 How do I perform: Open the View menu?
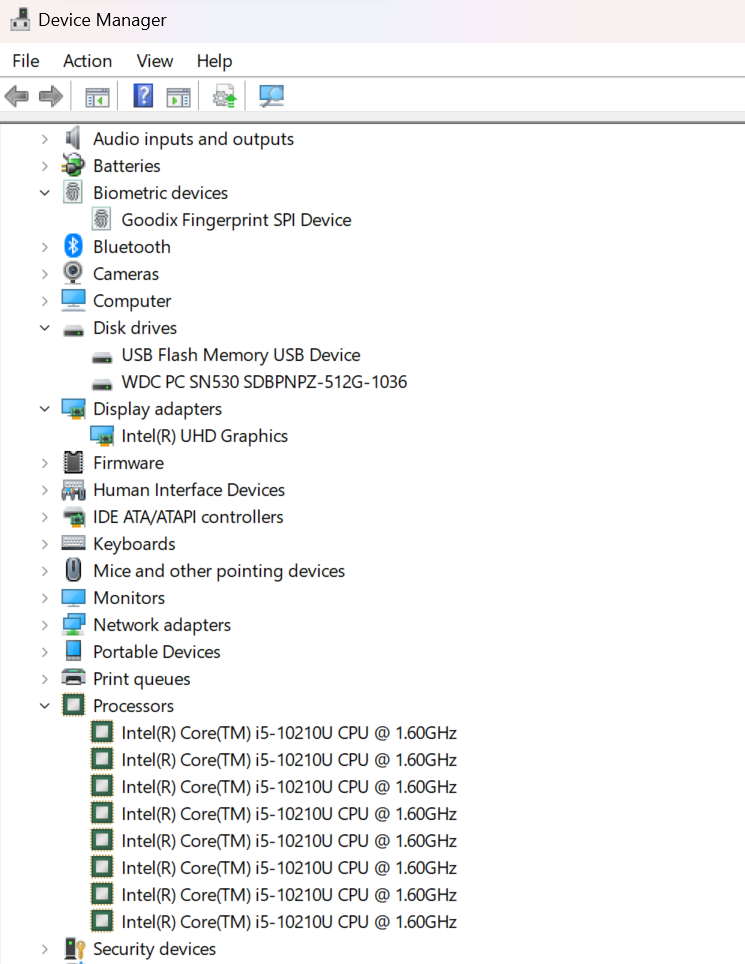tap(155, 61)
